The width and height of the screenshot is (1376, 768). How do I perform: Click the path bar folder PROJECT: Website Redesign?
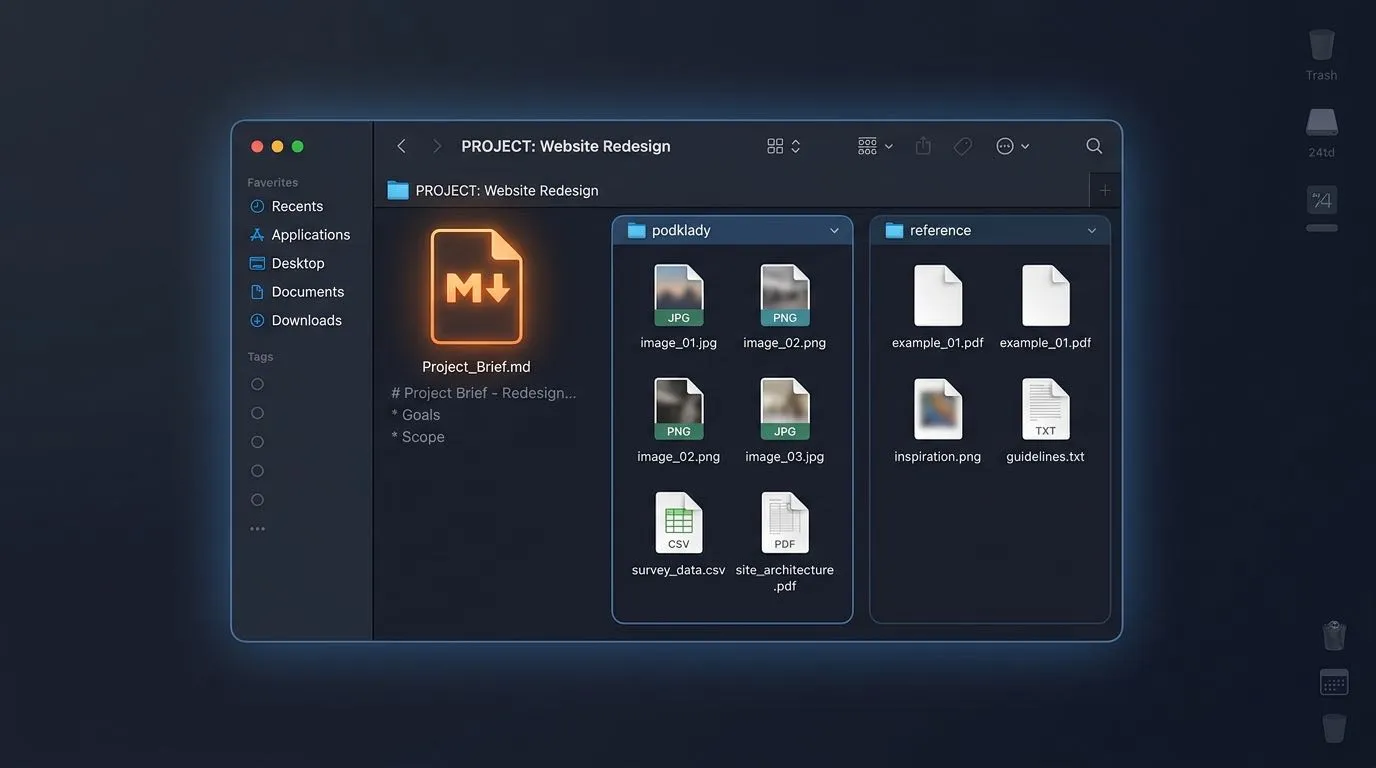(x=493, y=190)
